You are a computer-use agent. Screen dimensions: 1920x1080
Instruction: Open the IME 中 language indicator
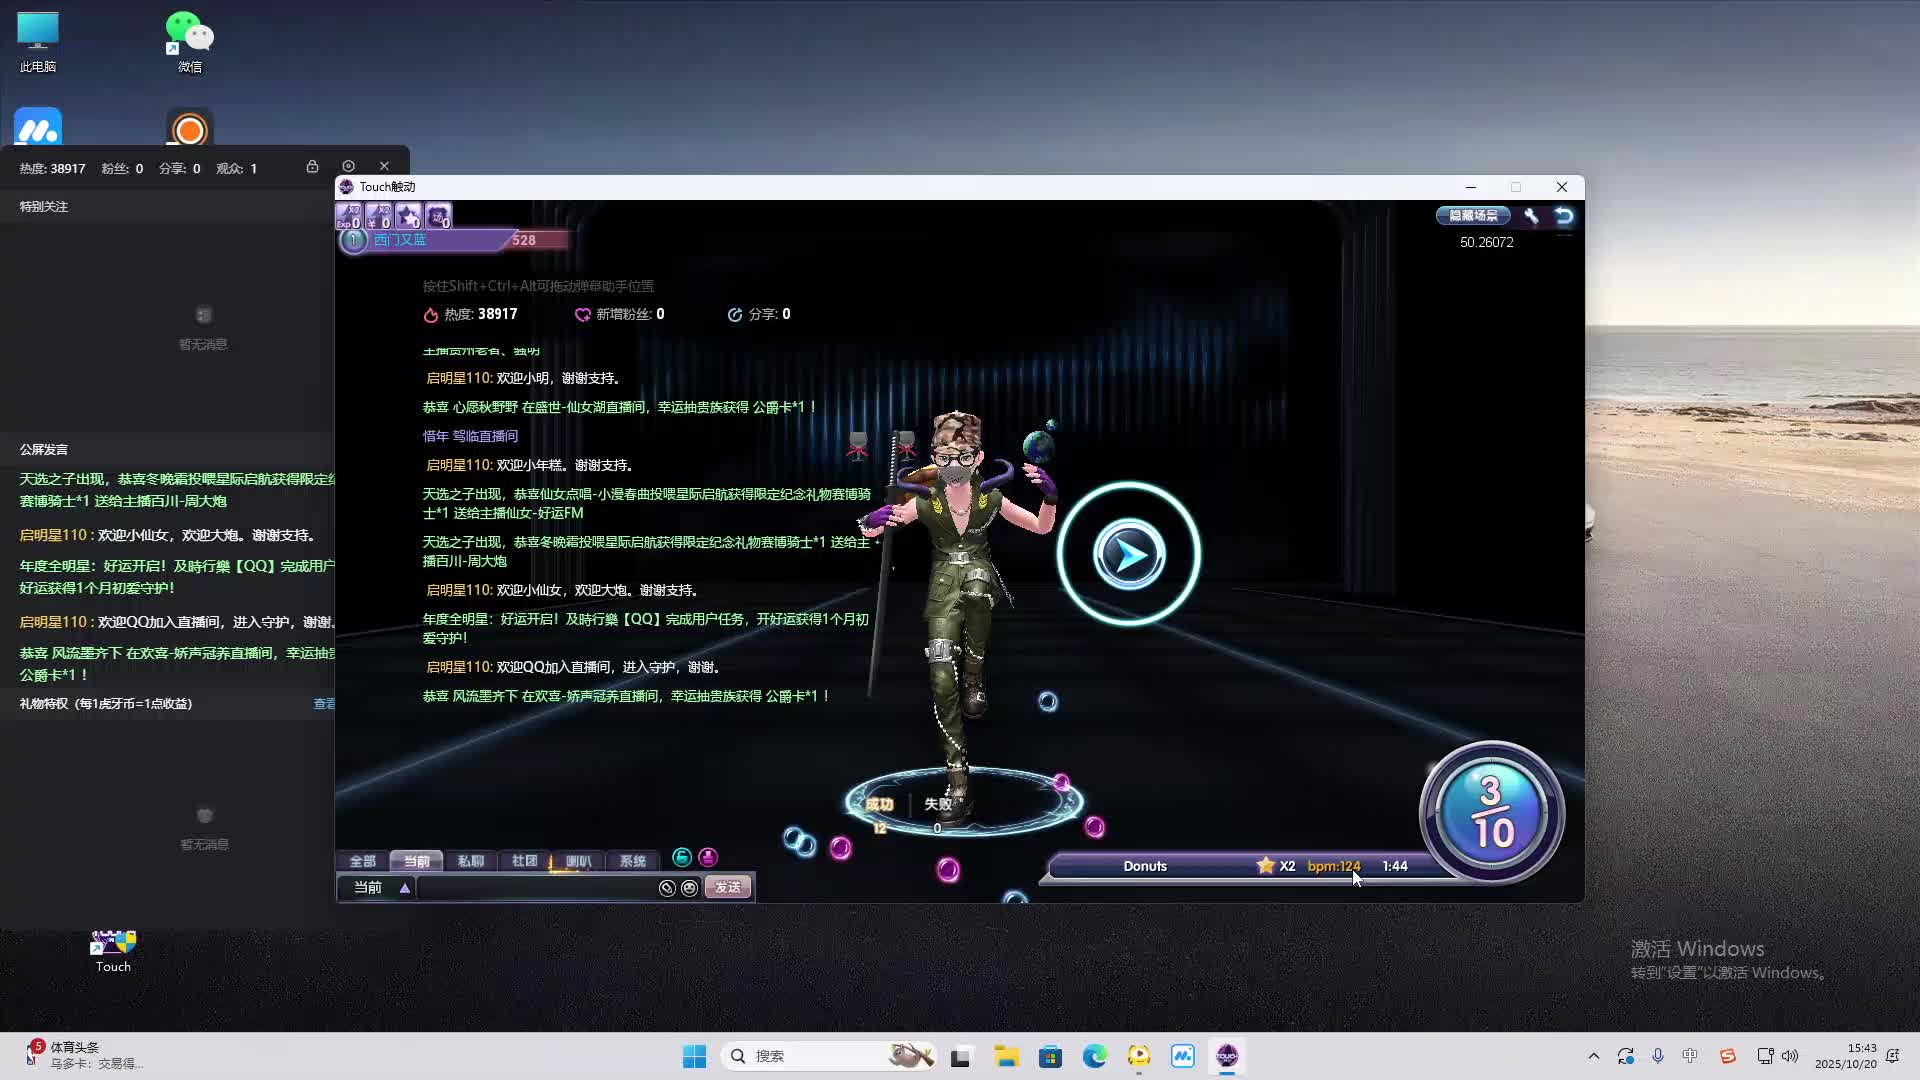1690,1056
